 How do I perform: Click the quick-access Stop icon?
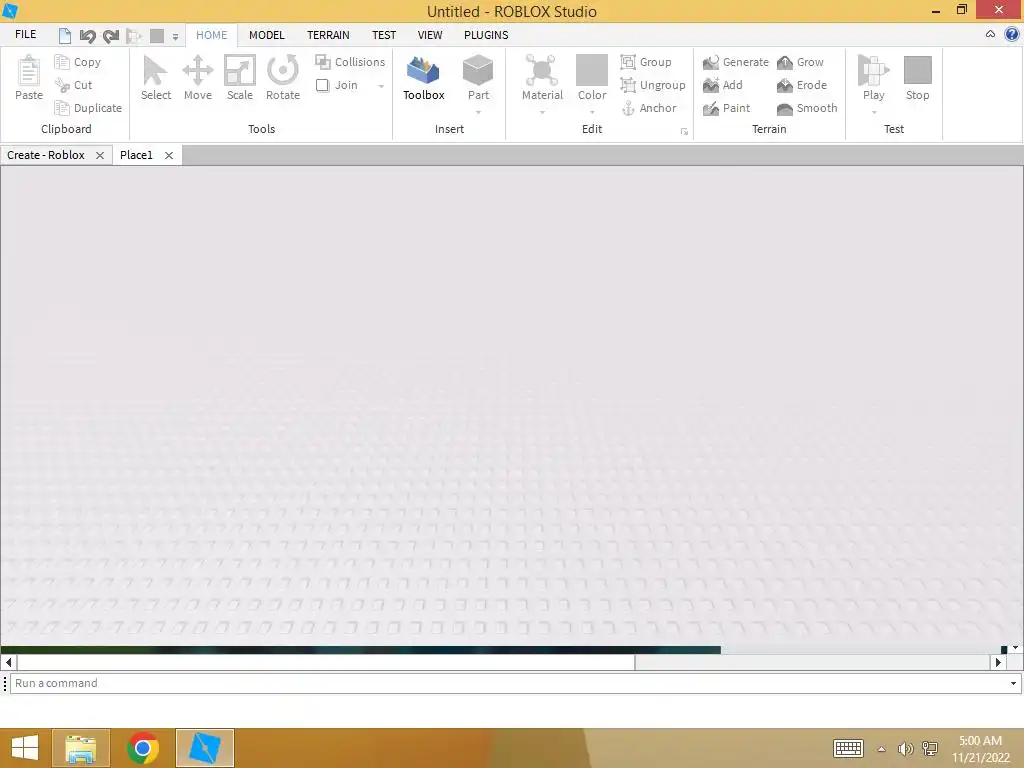(157, 36)
